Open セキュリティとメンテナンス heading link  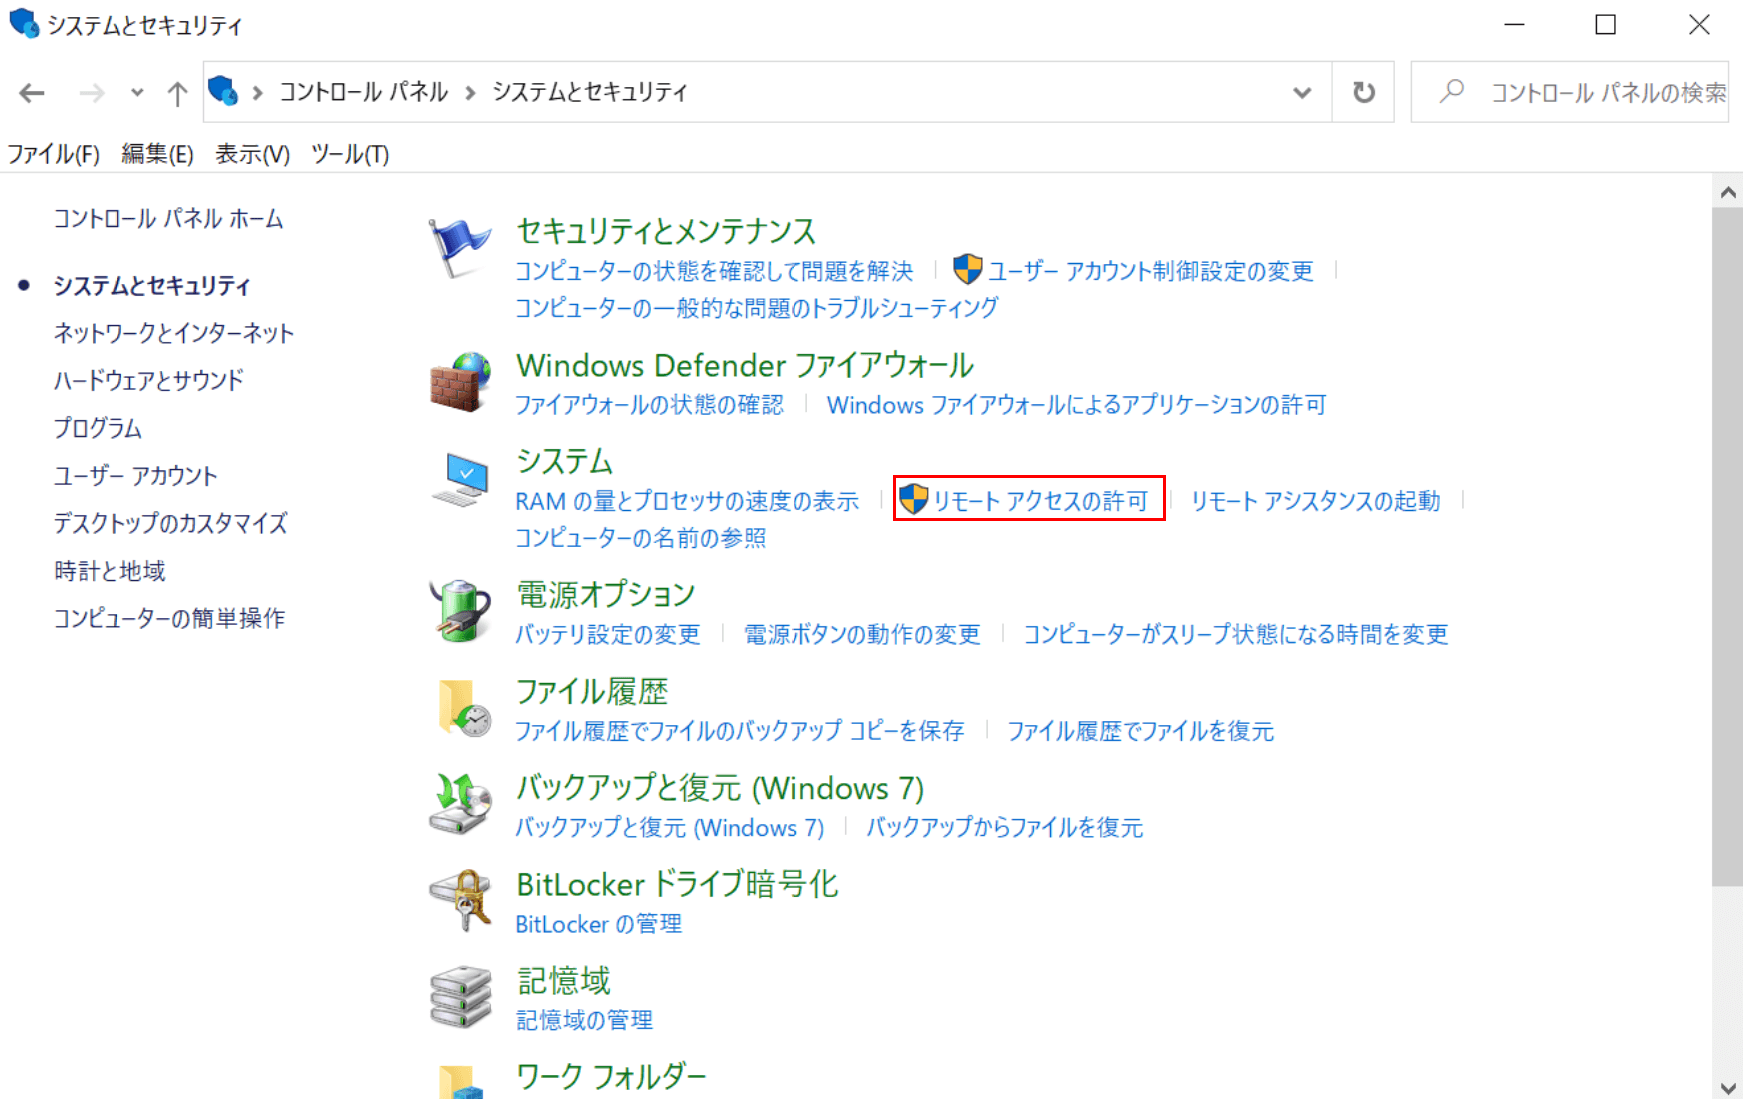[x=666, y=231]
